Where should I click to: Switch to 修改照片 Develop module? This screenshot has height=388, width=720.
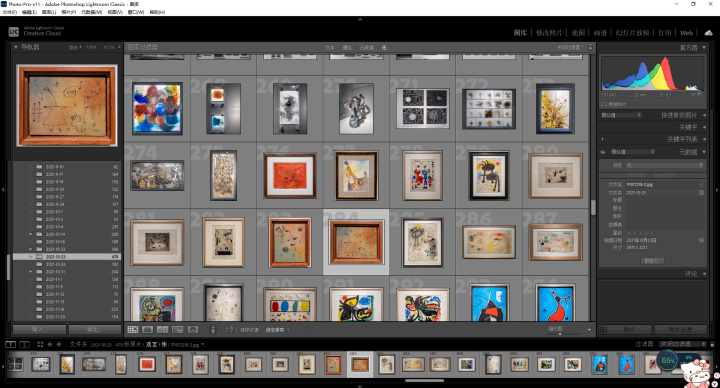(549, 33)
